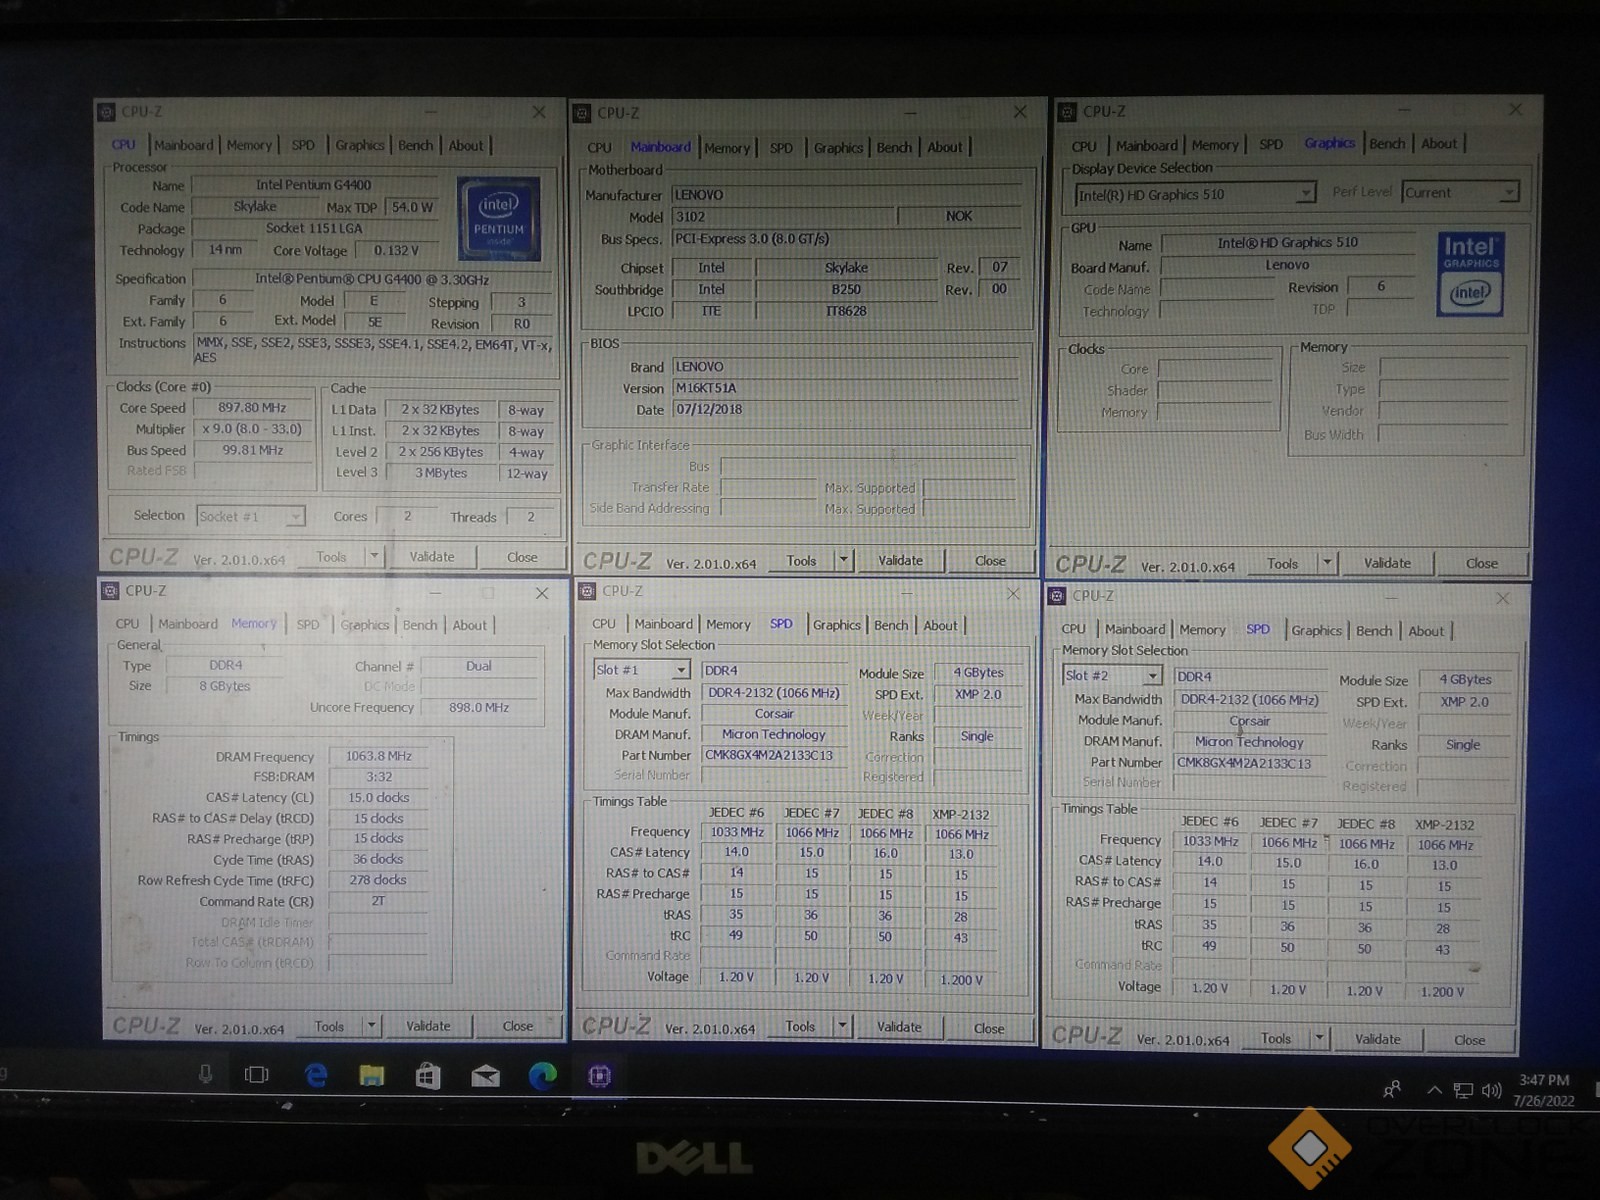Click Validate in the Graphics window
1600x1200 pixels.
point(1388,563)
